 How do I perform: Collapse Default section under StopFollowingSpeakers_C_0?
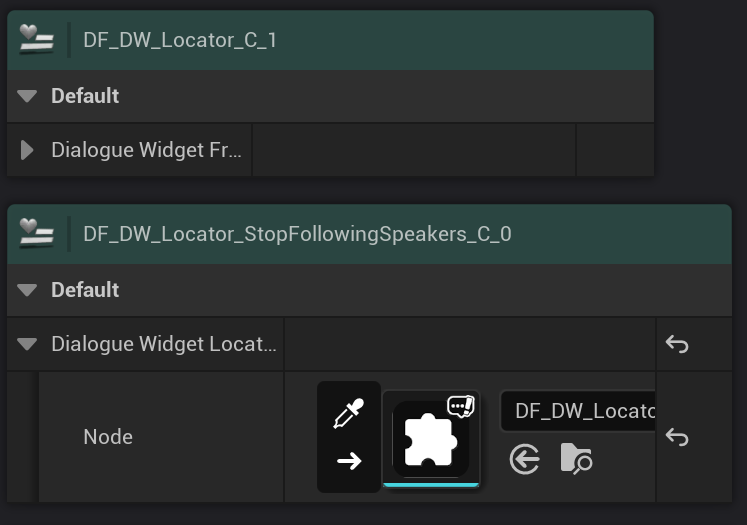pos(27,290)
